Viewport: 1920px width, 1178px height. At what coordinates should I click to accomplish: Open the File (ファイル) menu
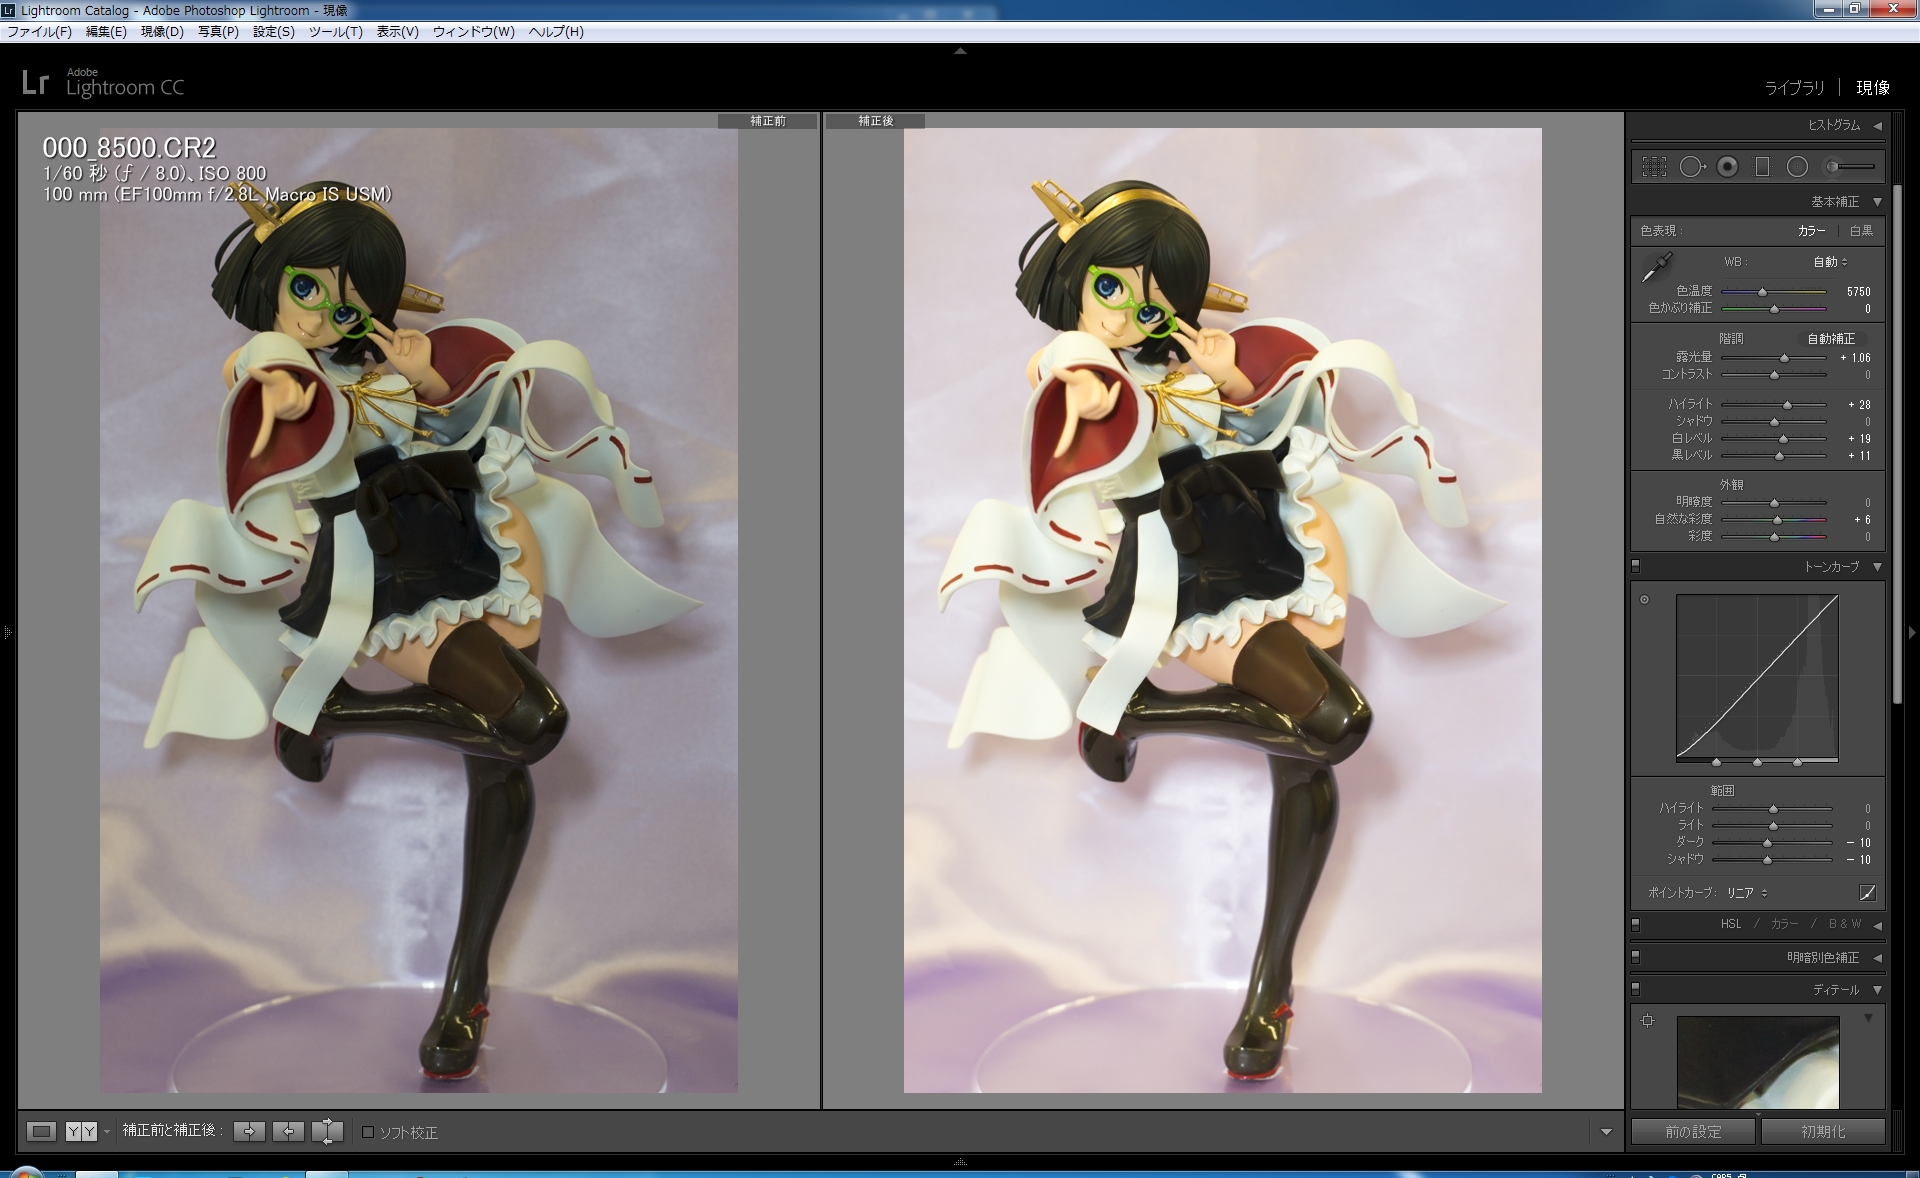(39, 32)
